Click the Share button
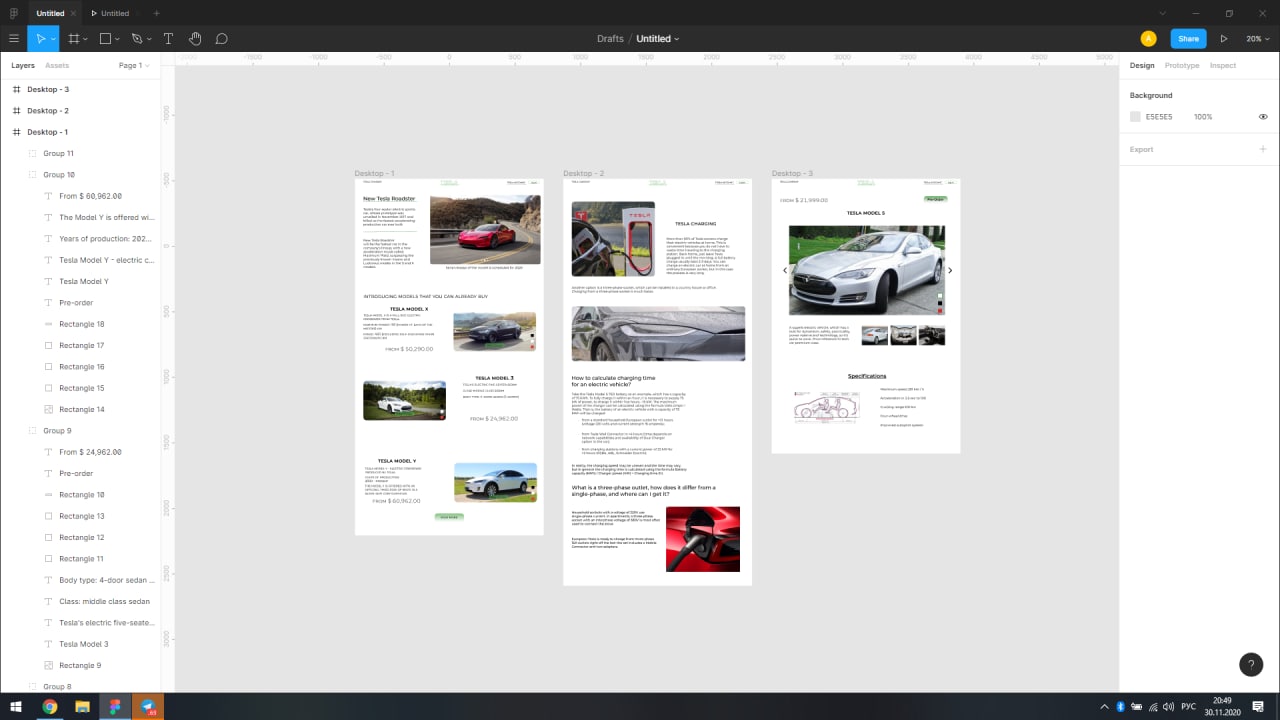Screen dimensions: 1280x720 [1188, 39]
